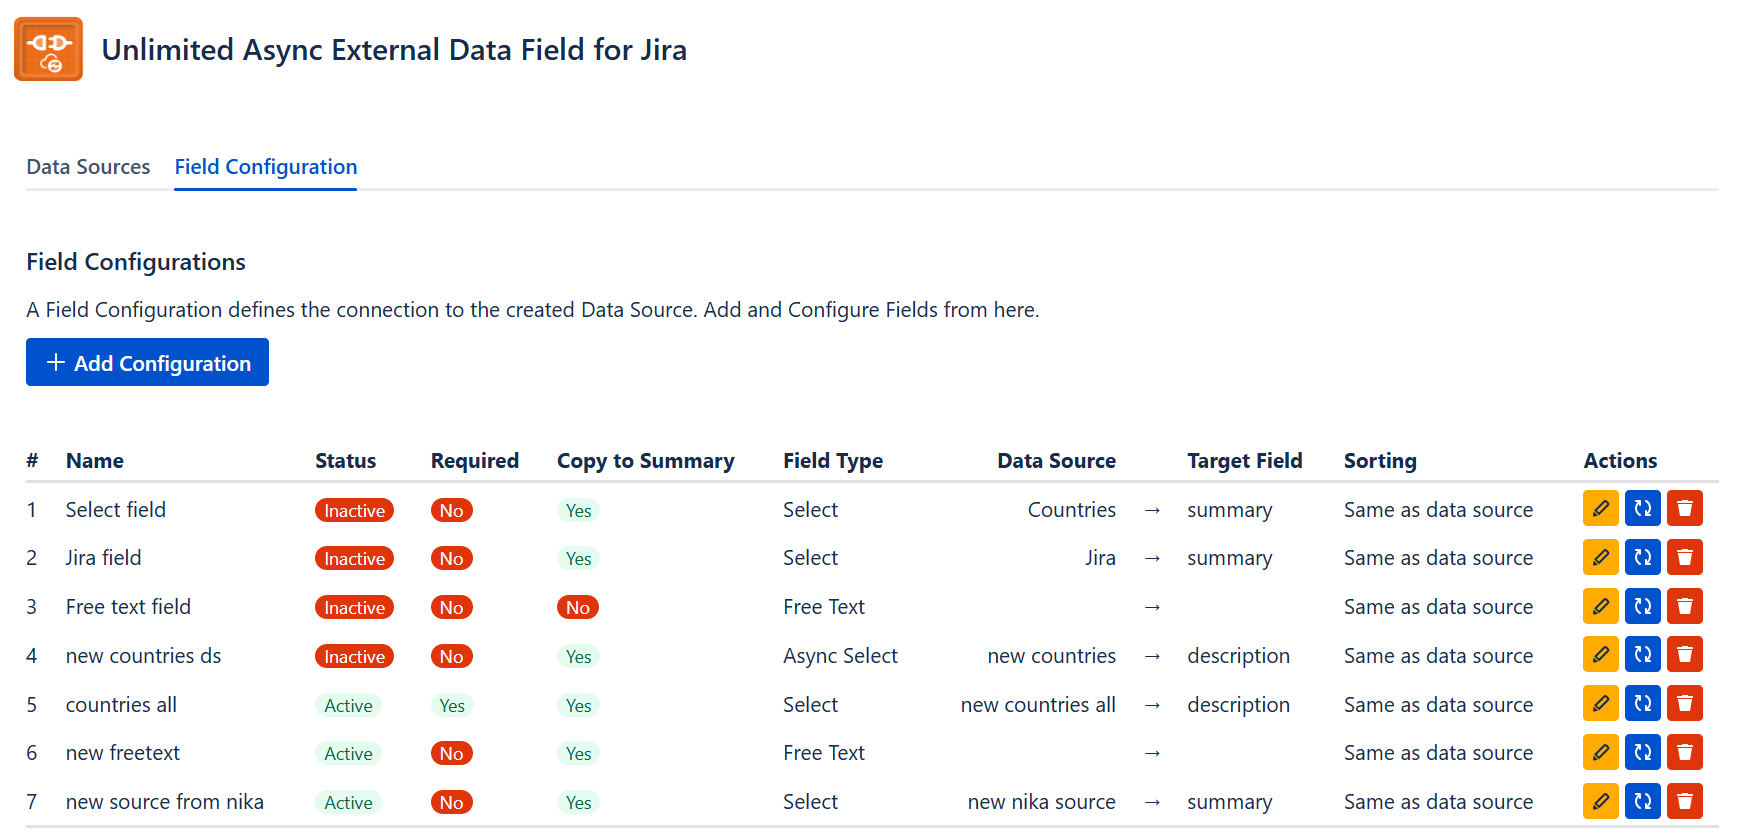Click the Name column header
This screenshot has width=1741, height=840.
(x=95, y=461)
